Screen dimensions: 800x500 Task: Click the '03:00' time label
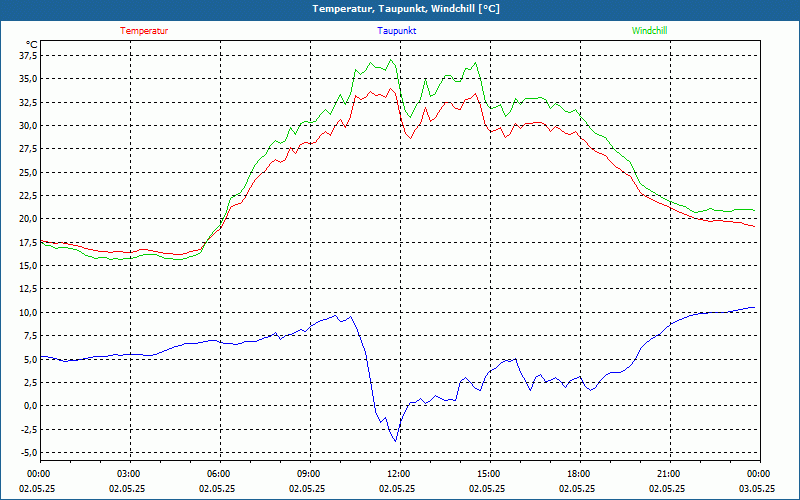click(128, 473)
